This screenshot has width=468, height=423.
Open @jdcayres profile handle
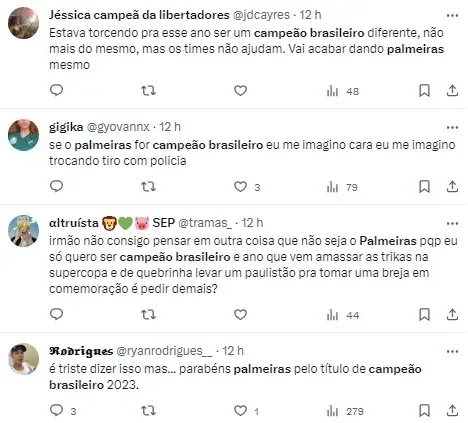click(261, 15)
